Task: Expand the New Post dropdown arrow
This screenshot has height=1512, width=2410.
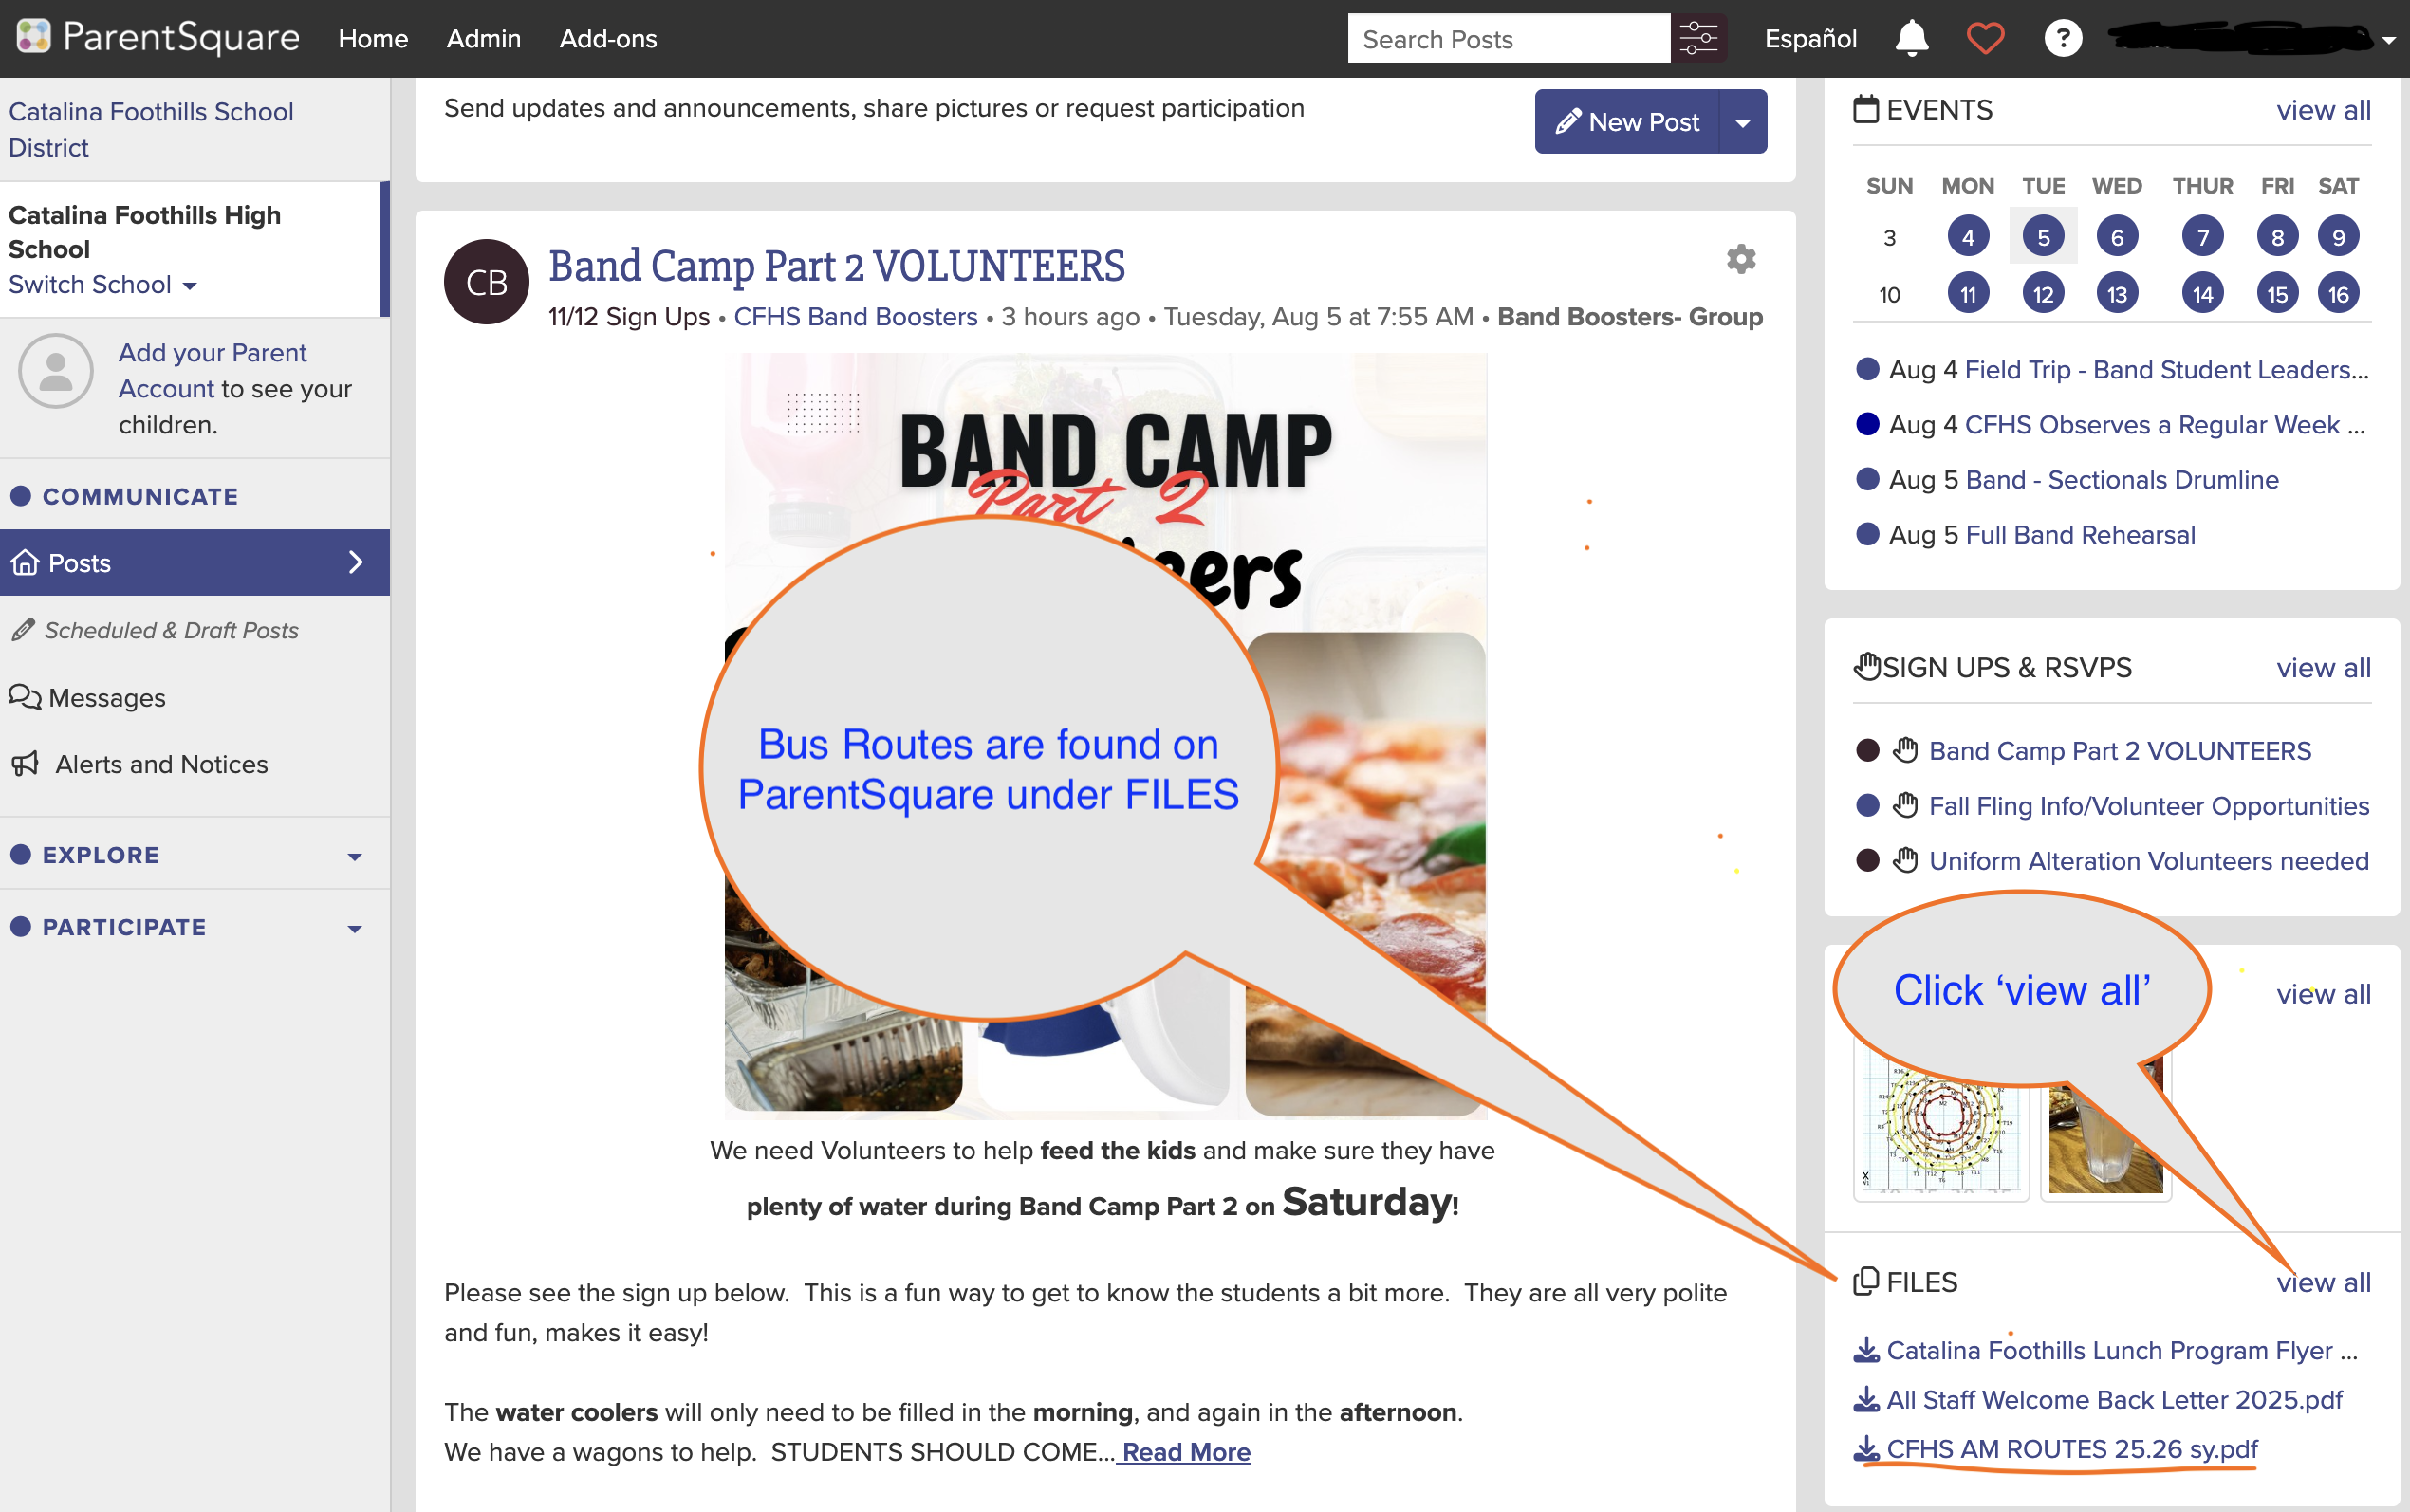Action: (1743, 122)
